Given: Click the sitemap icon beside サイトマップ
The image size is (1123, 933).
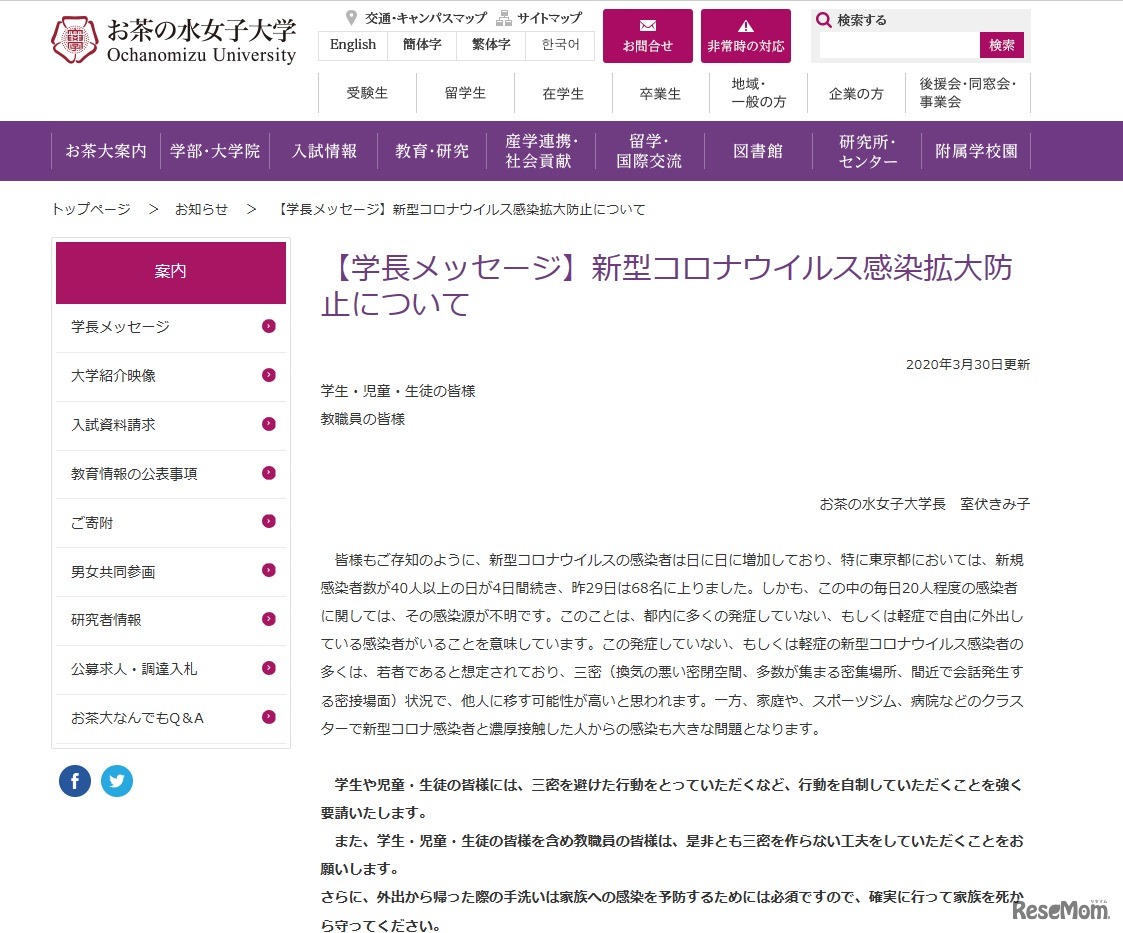Looking at the screenshot, I should point(503,17).
